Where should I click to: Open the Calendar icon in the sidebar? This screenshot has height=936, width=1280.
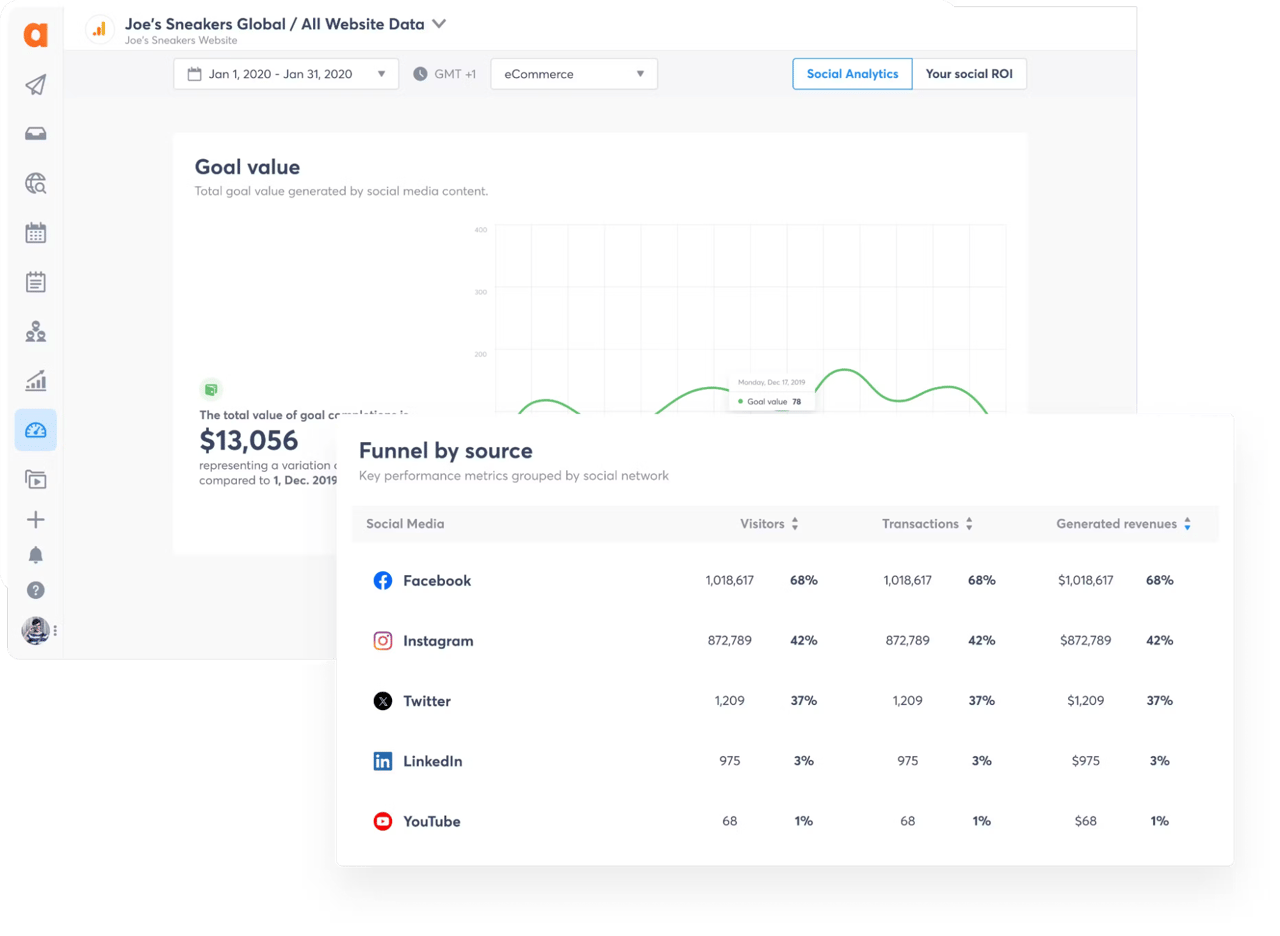pos(35,232)
